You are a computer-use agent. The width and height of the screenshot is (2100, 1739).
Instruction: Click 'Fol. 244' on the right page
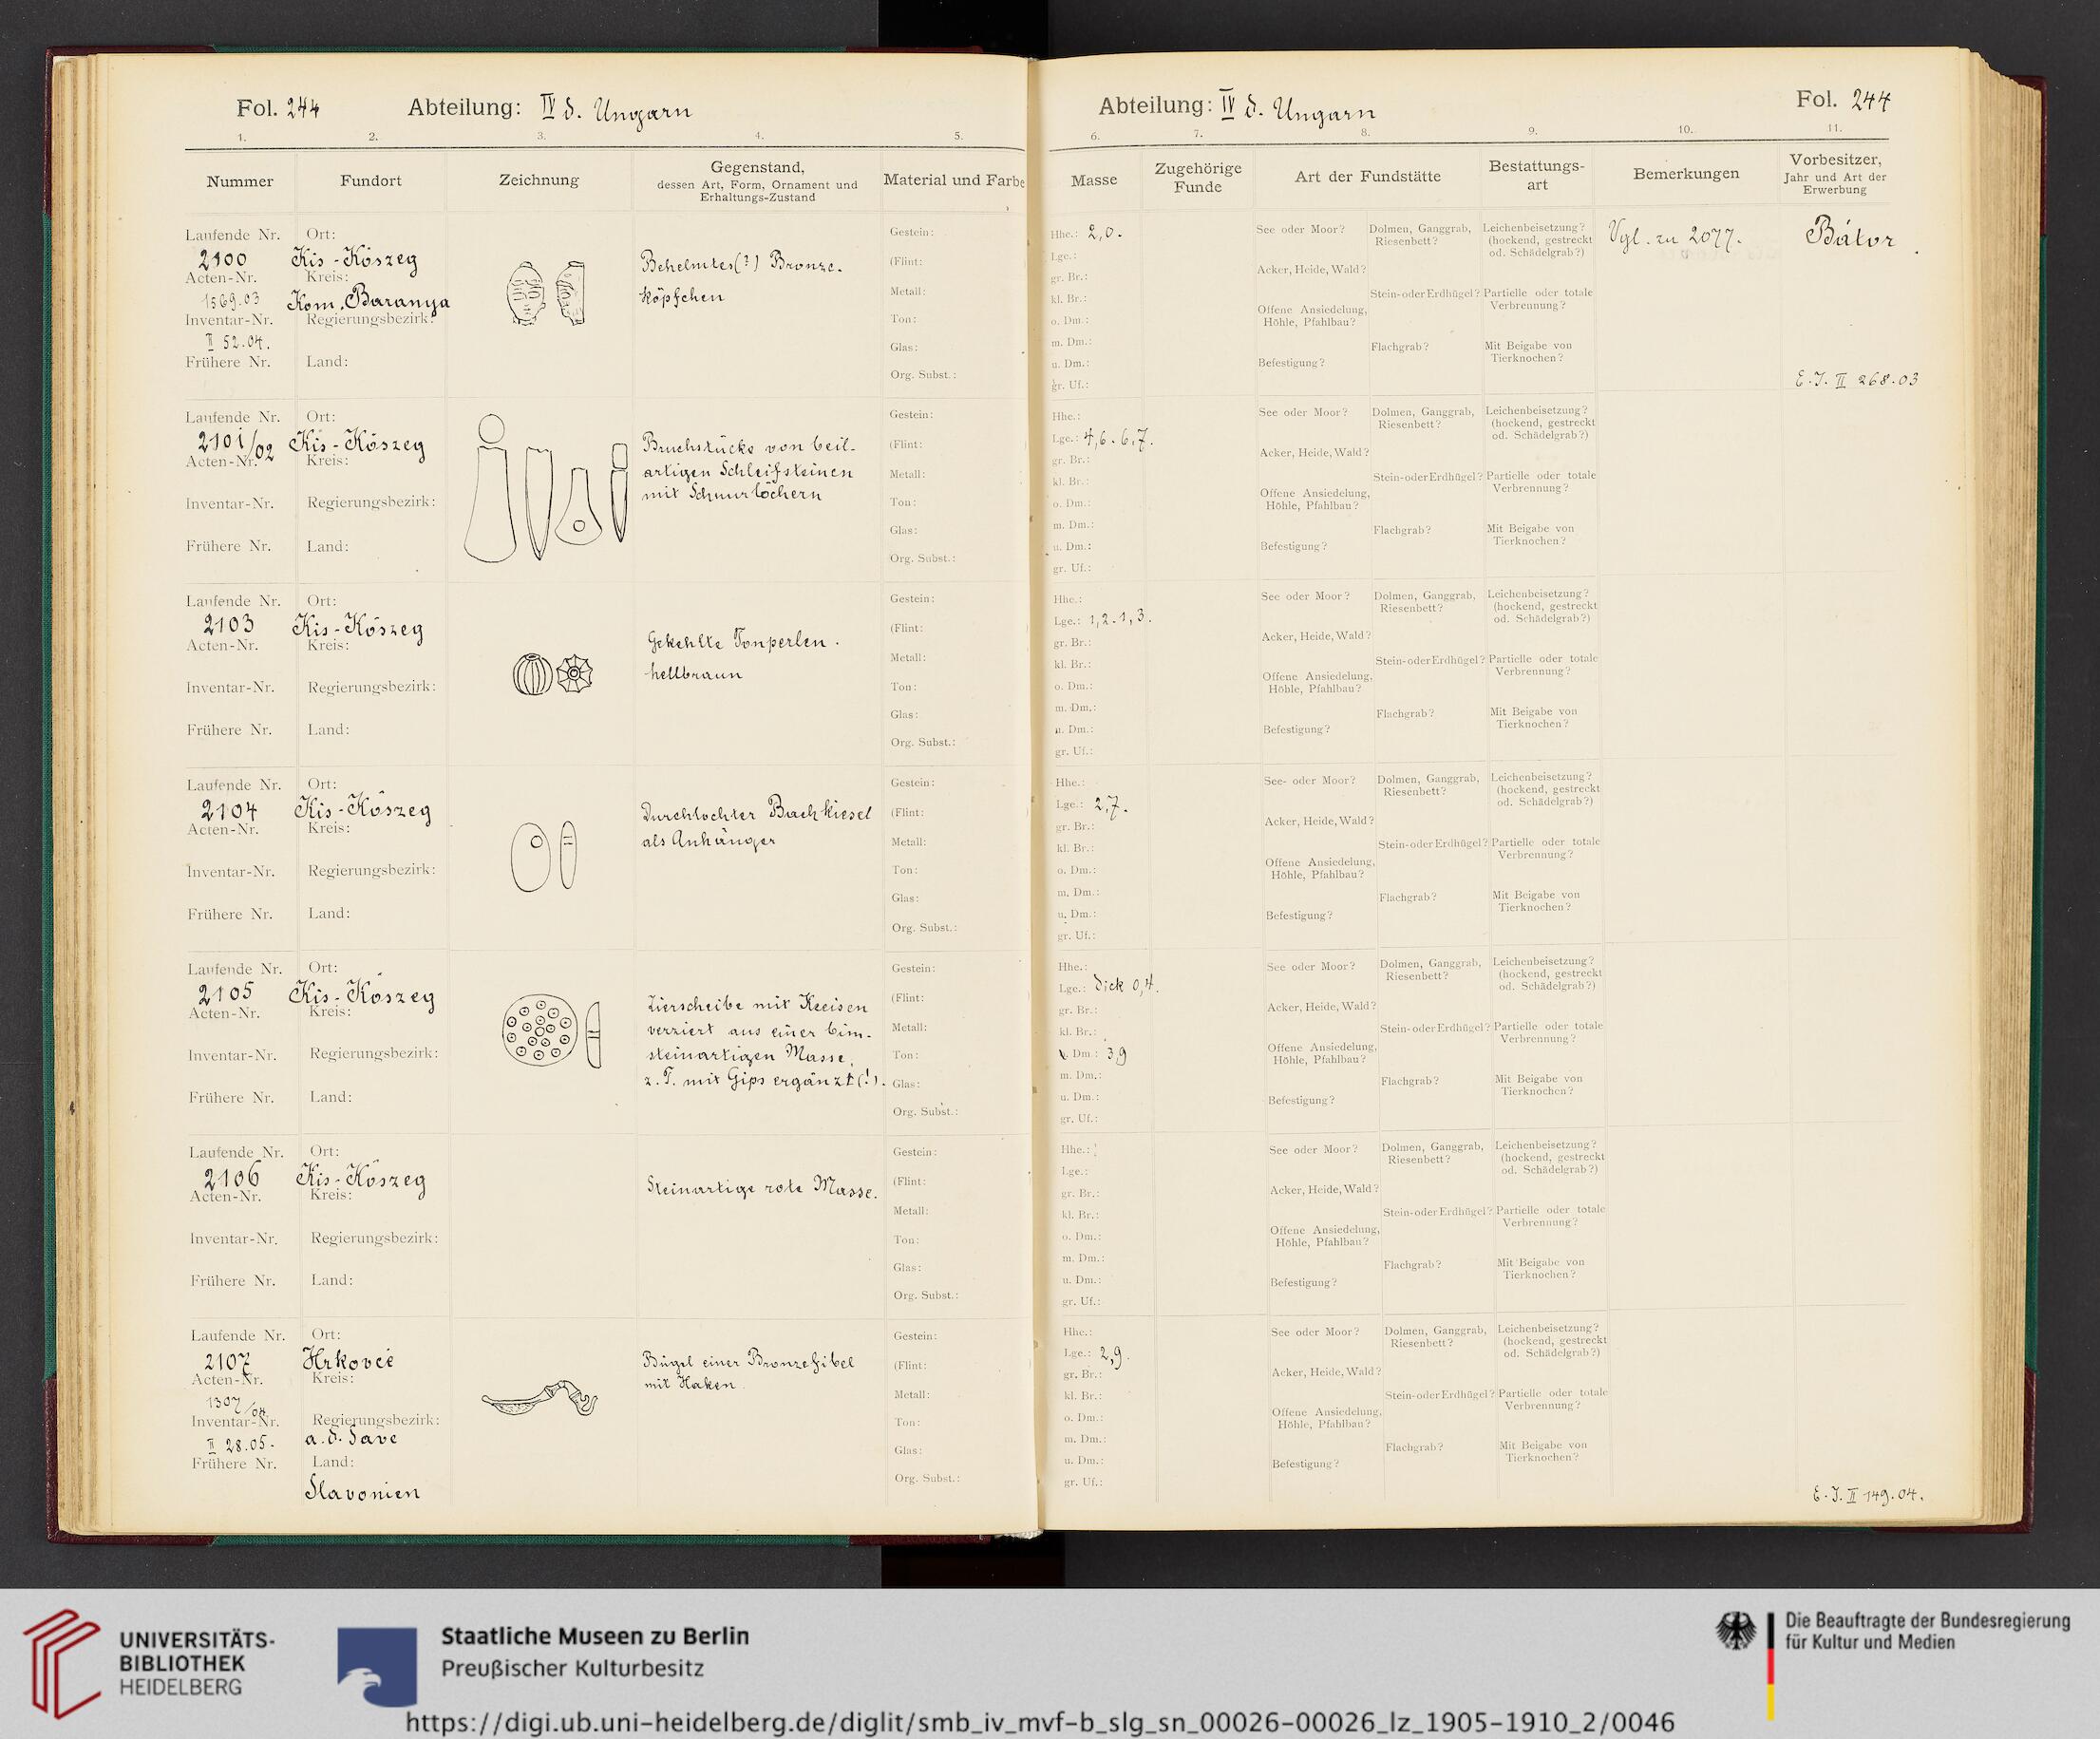pos(1843,99)
